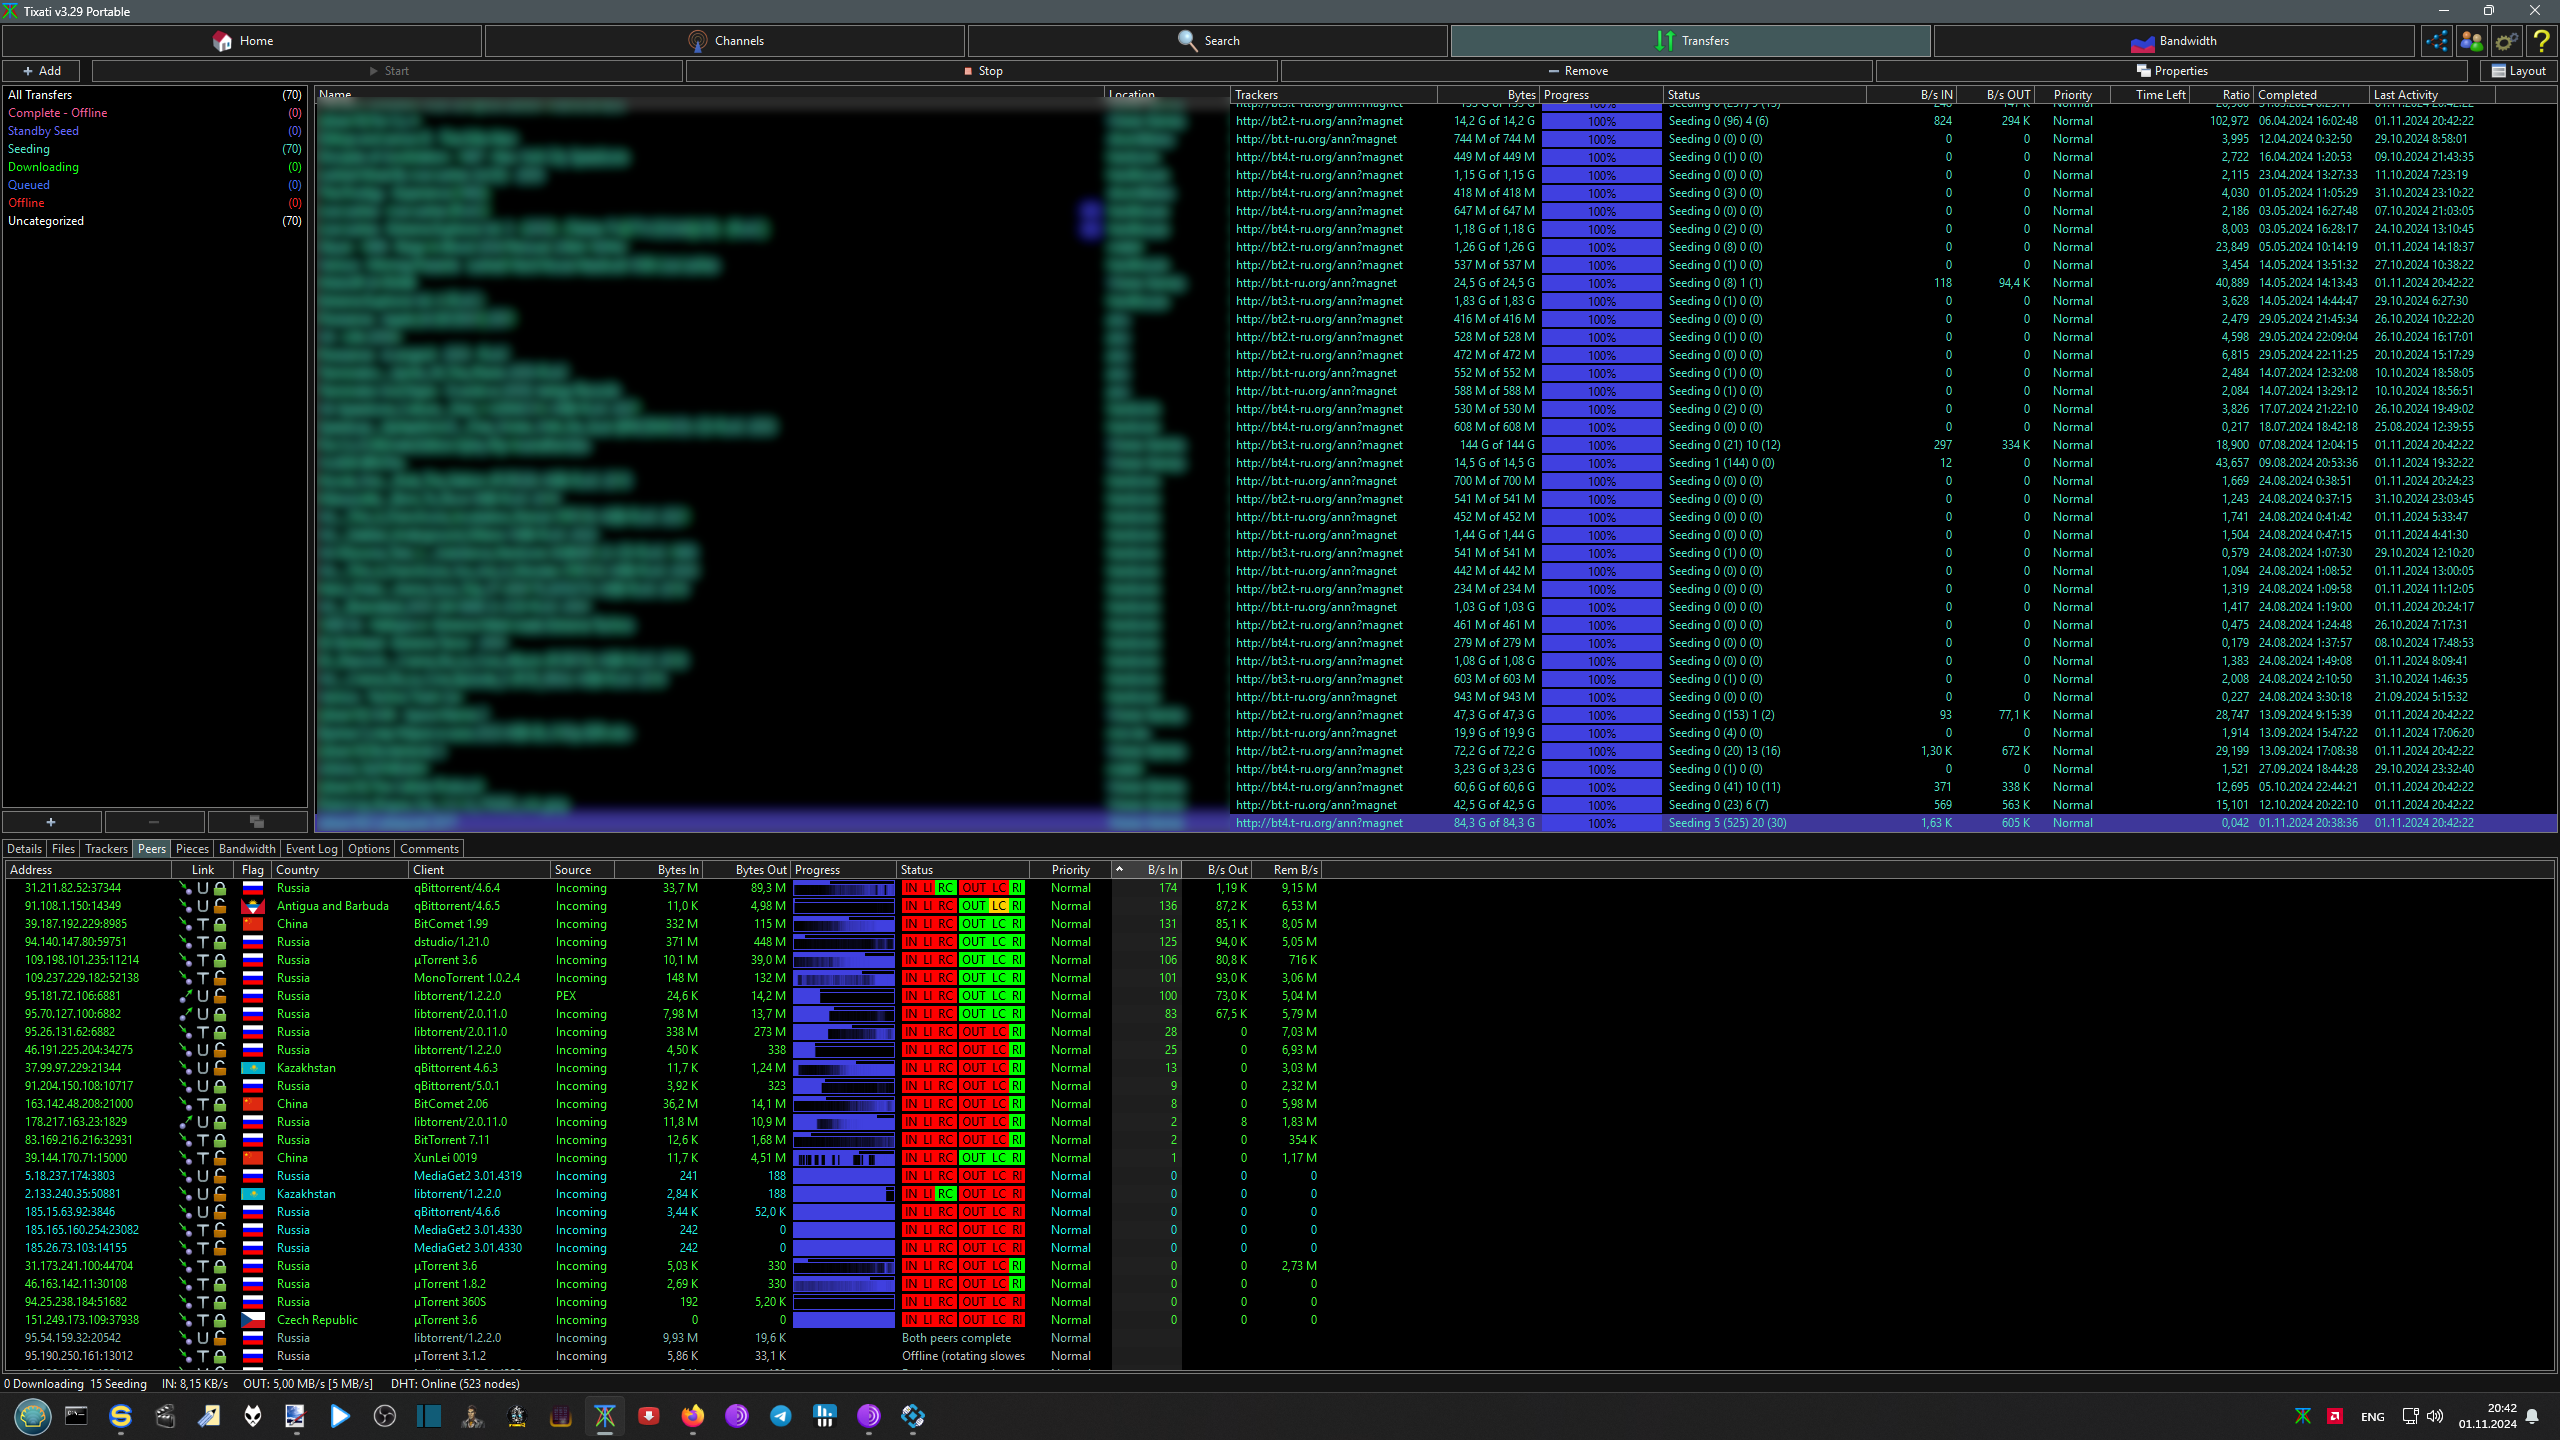Switch to the Pieces tab
The image size is (2560, 1440).
click(192, 849)
